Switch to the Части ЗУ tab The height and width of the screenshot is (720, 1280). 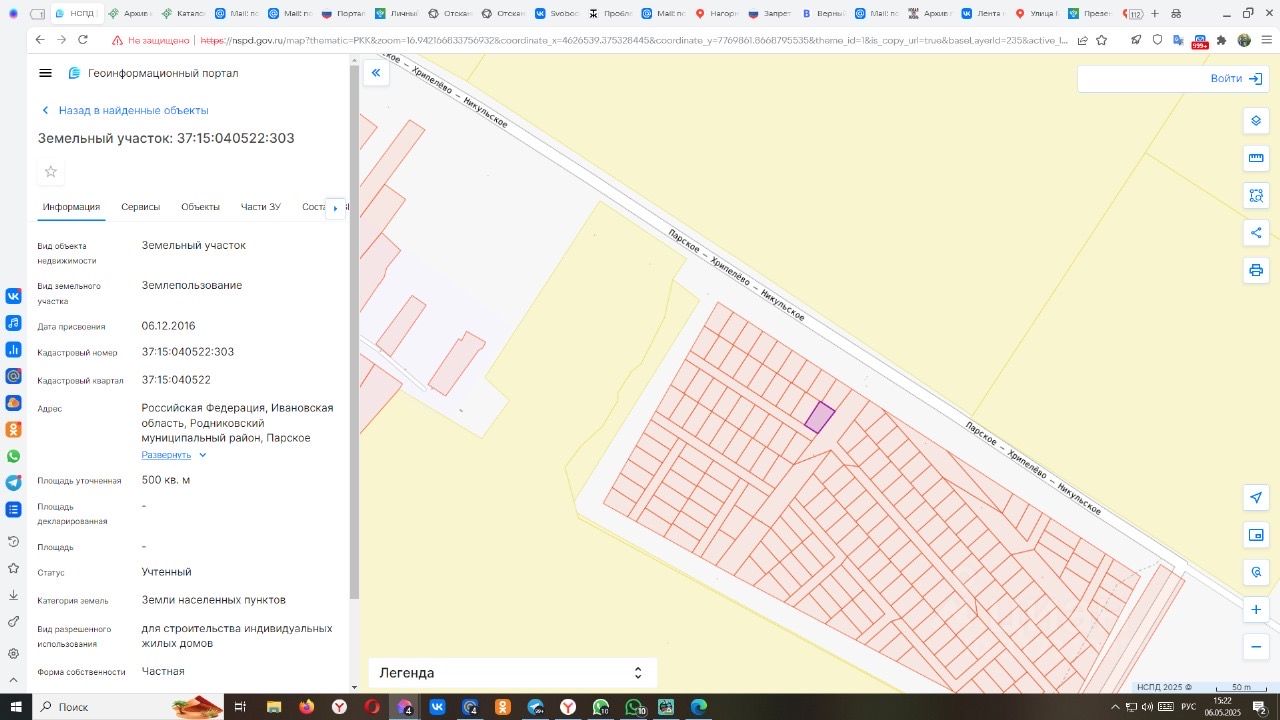260,207
